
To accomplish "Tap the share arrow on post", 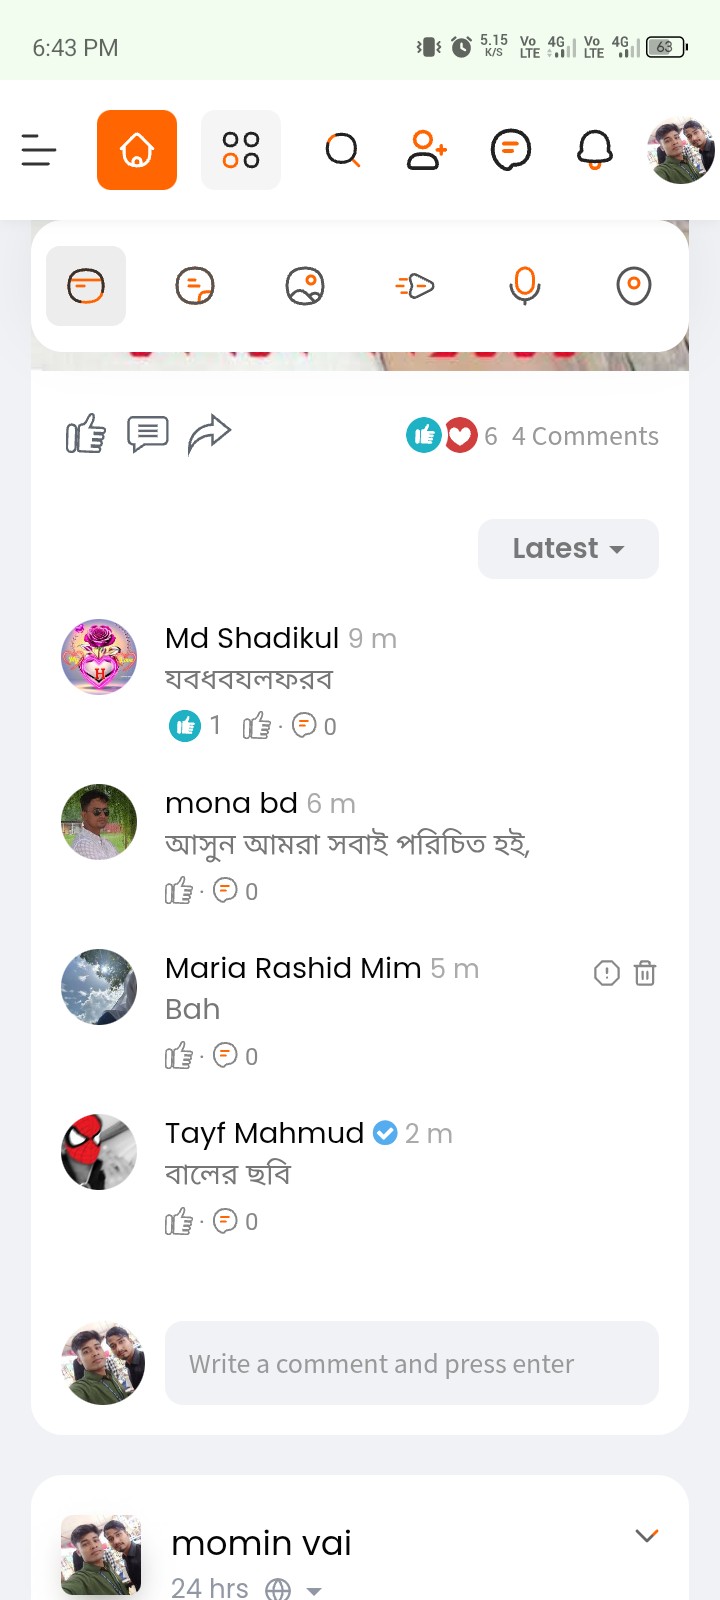I will [209, 434].
